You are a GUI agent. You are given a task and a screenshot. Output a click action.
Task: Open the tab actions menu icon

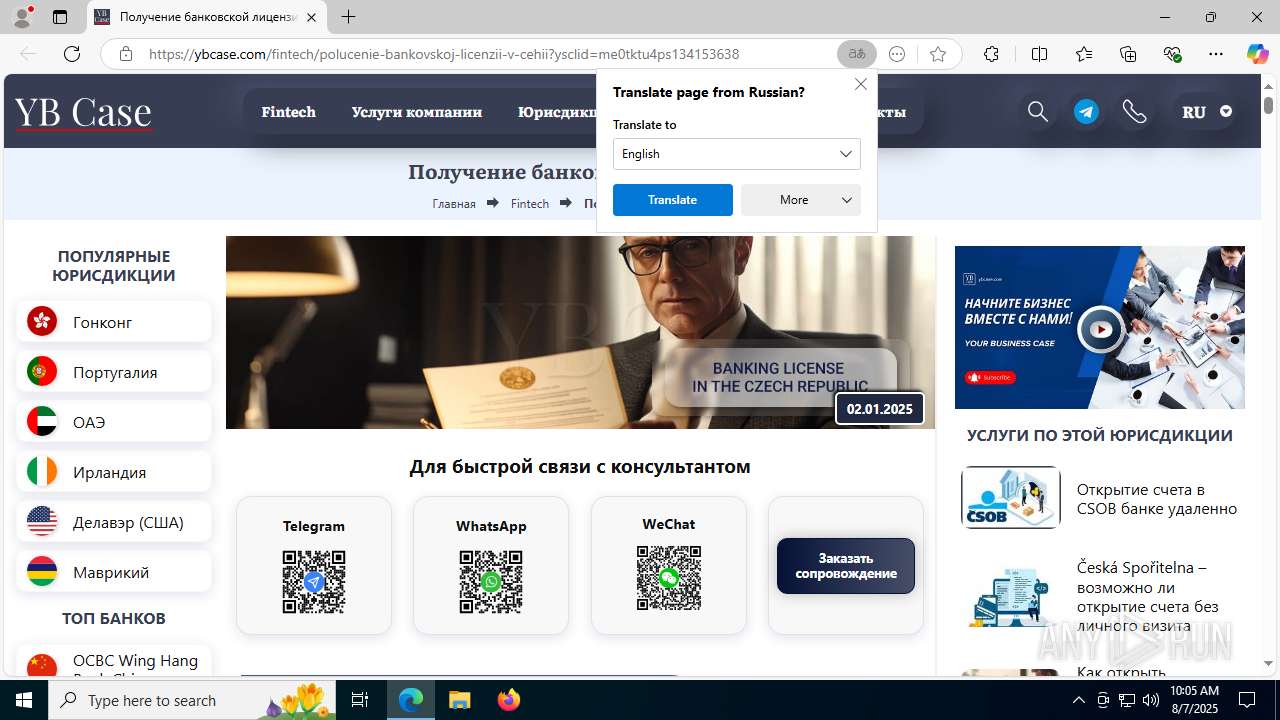pos(60,17)
